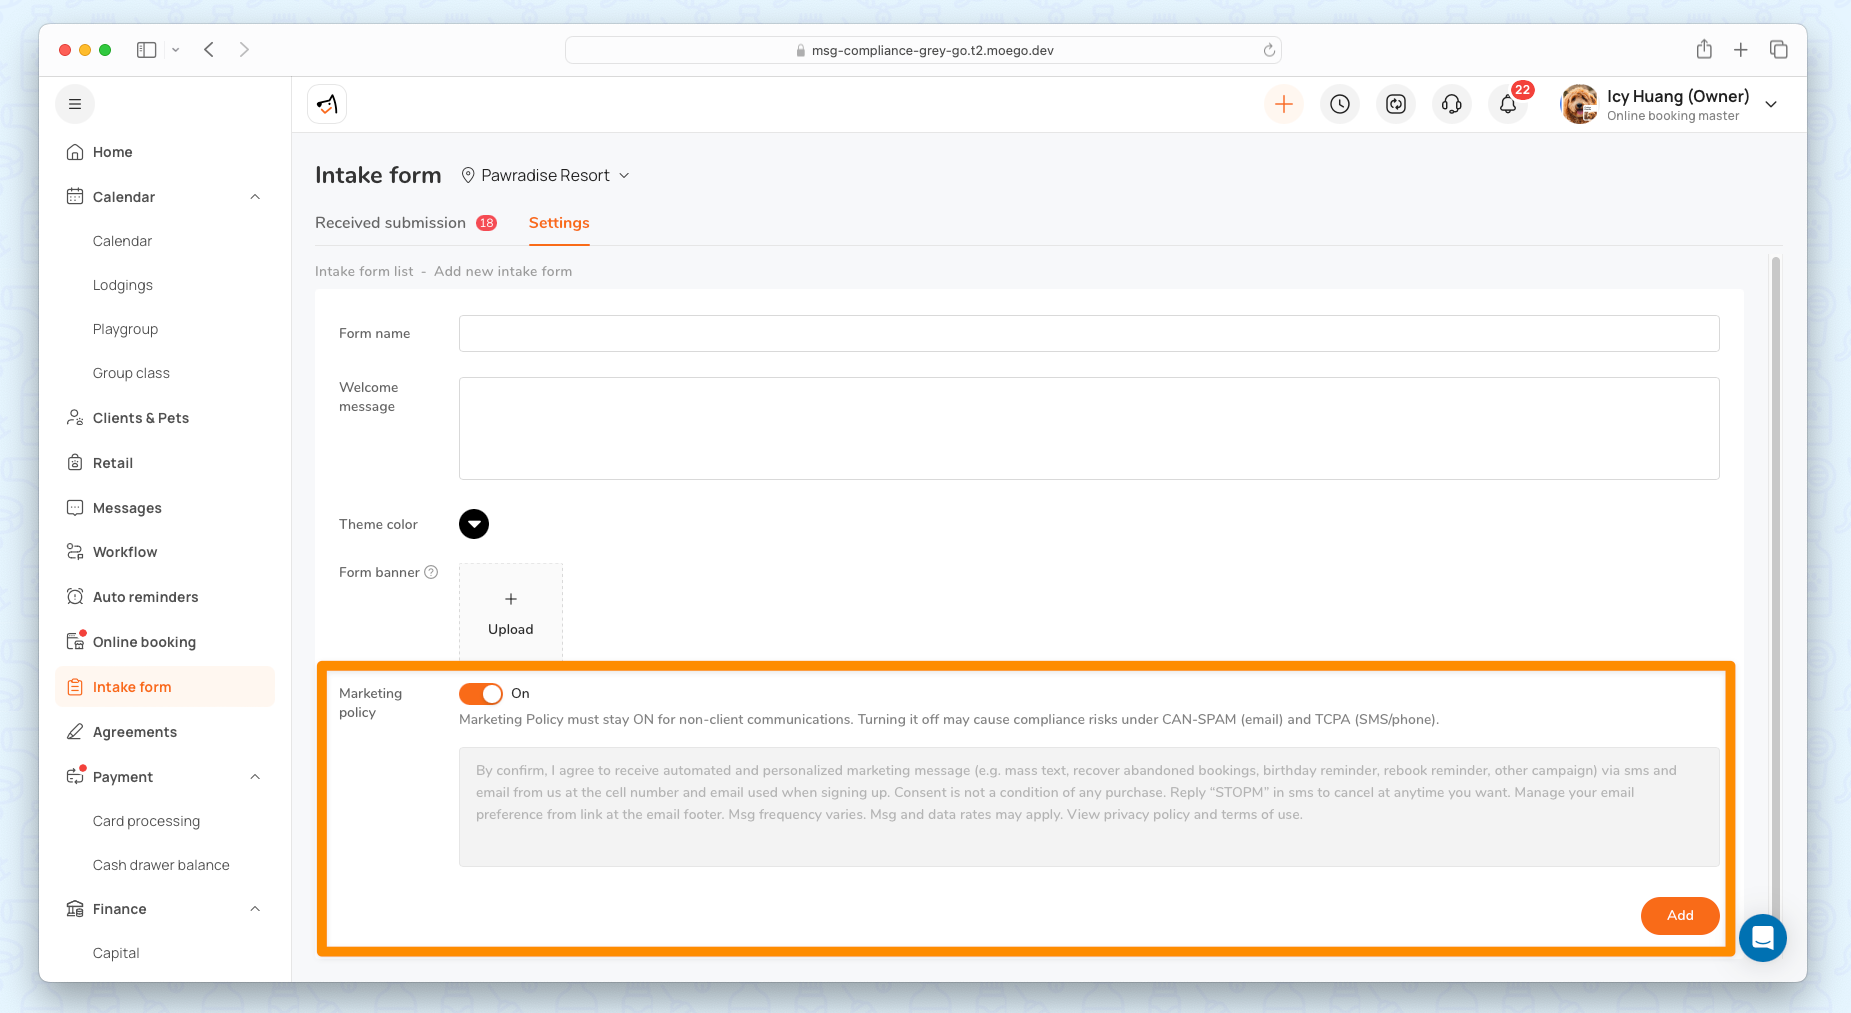Open notifications bell with 22 badge
The height and width of the screenshot is (1013, 1851).
1508,104
